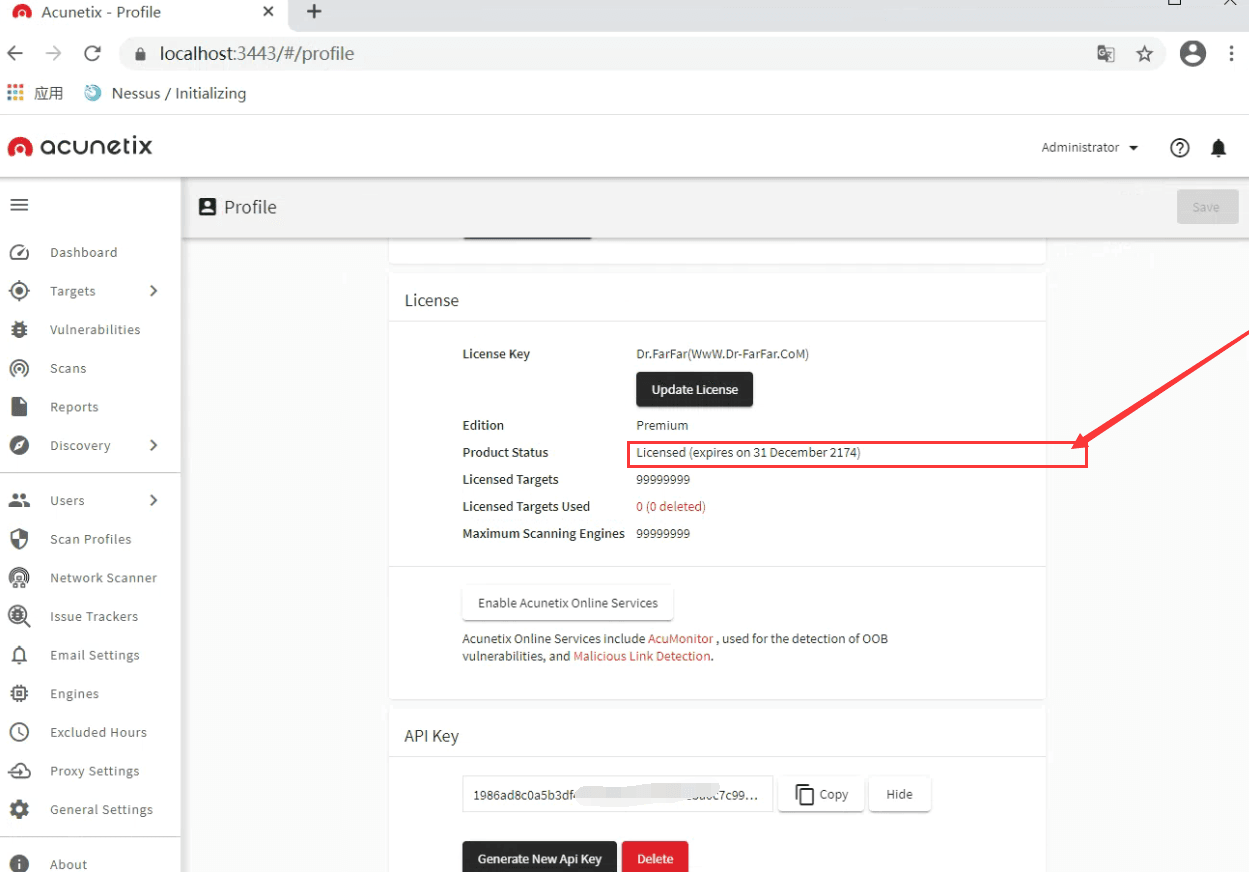The height and width of the screenshot is (872, 1249).
Task: Click Generate New Api Key
Action: [540, 858]
